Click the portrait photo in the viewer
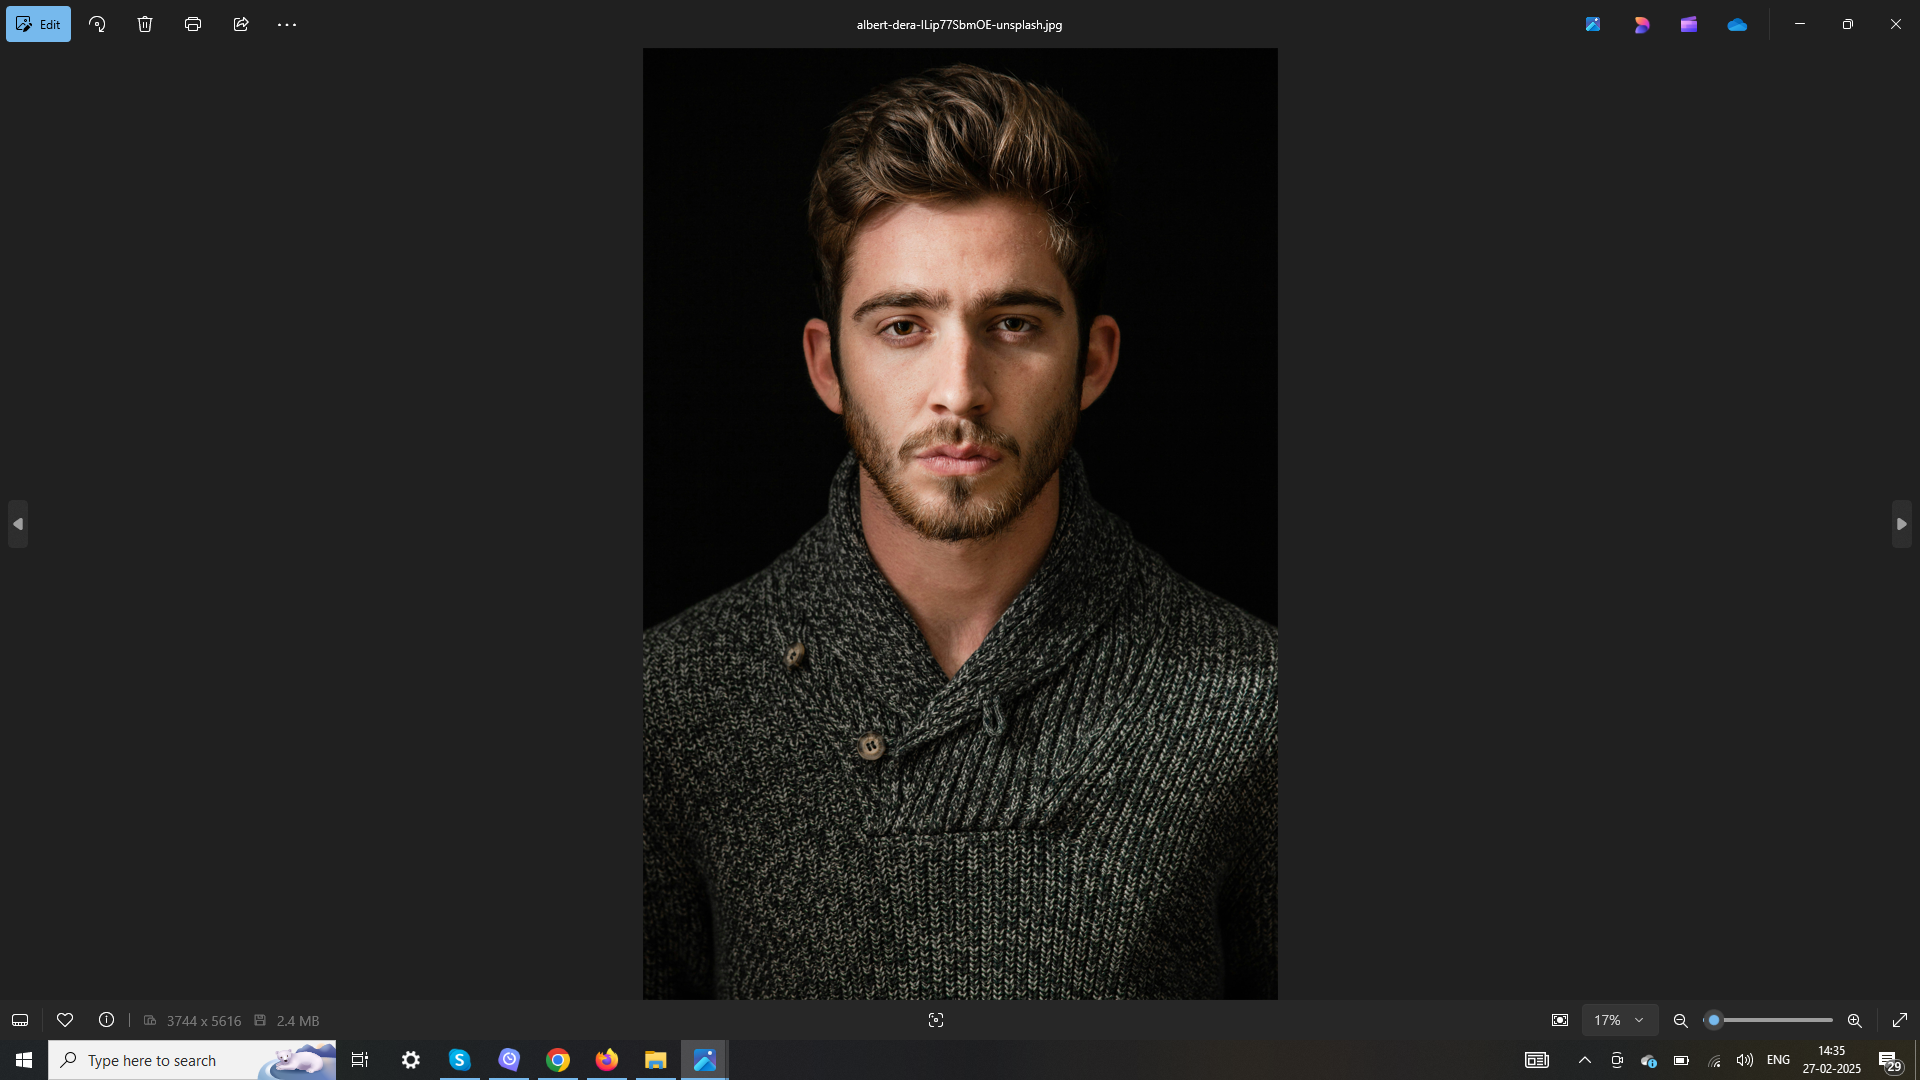Image resolution: width=1920 pixels, height=1080 pixels. [x=960, y=524]
